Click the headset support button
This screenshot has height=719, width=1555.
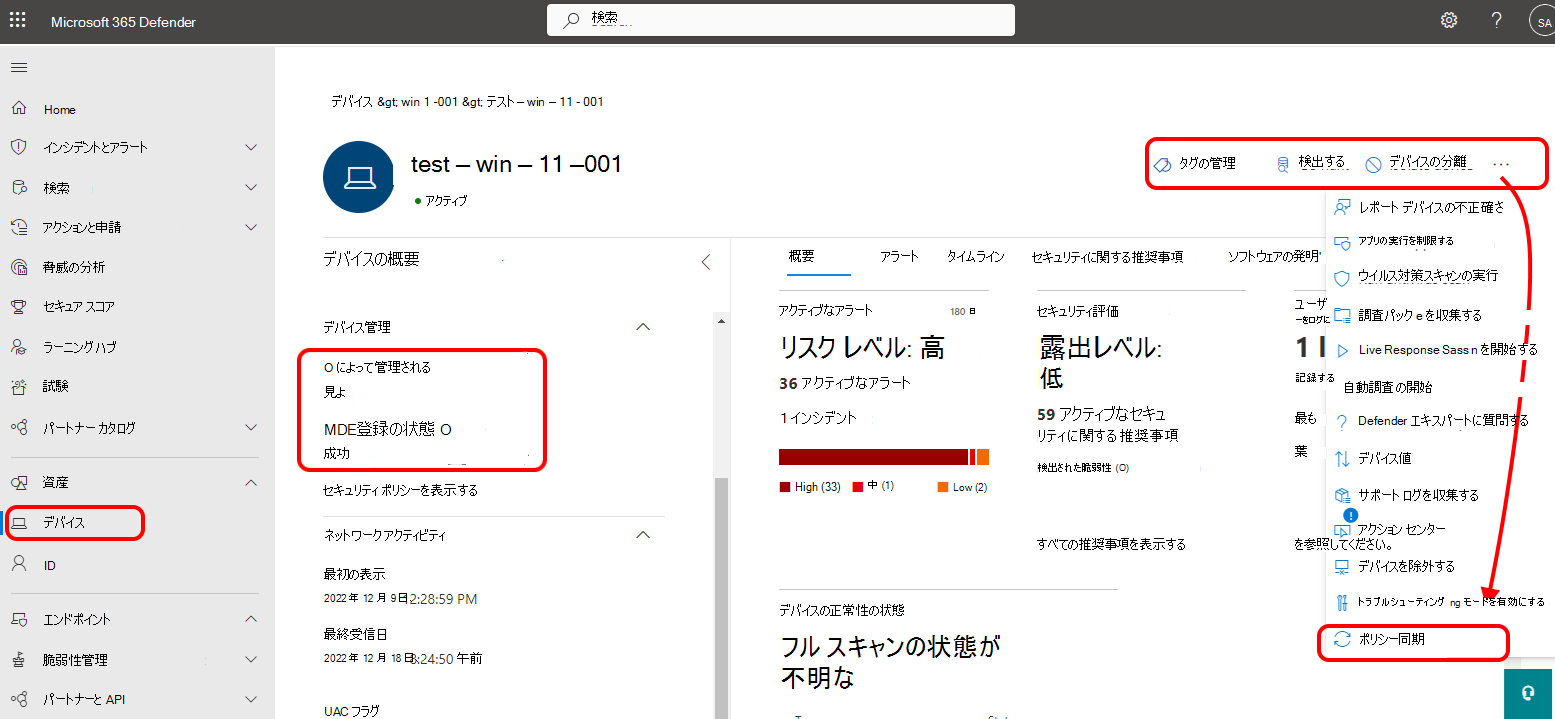pyautogui.click(x=1528, y=694)
